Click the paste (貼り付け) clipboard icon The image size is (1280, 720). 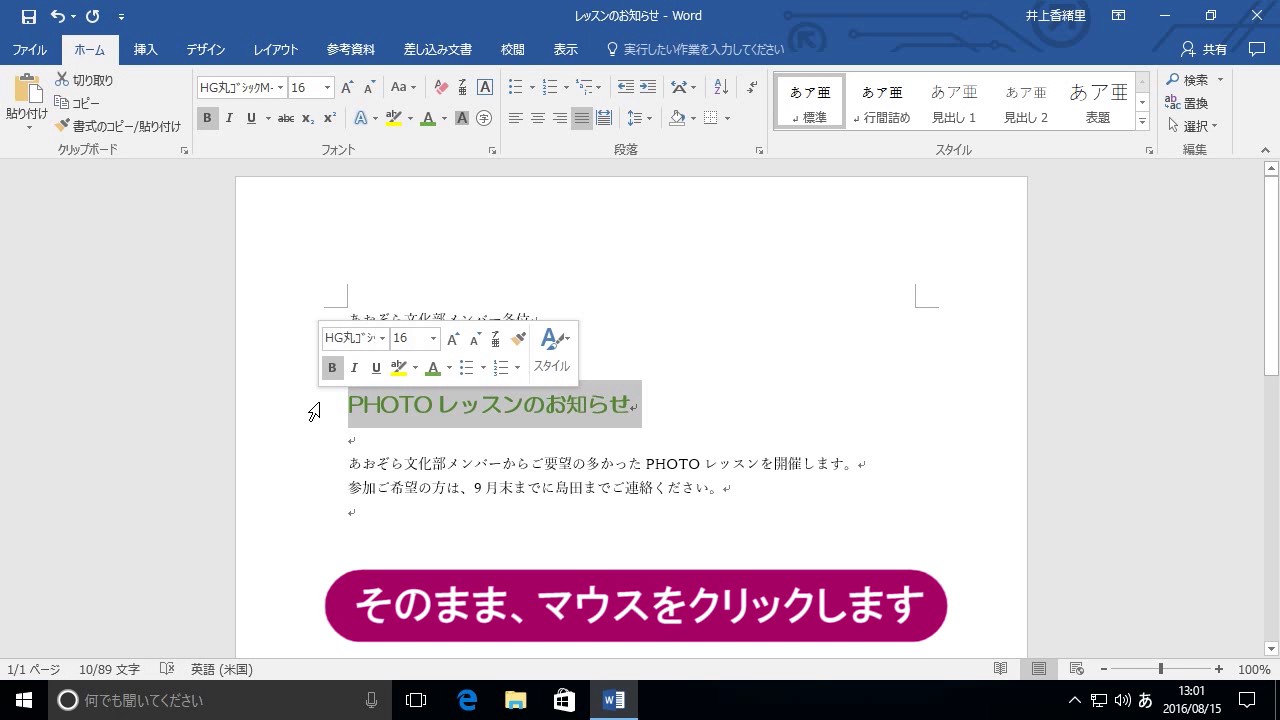[x=26, y=90]
